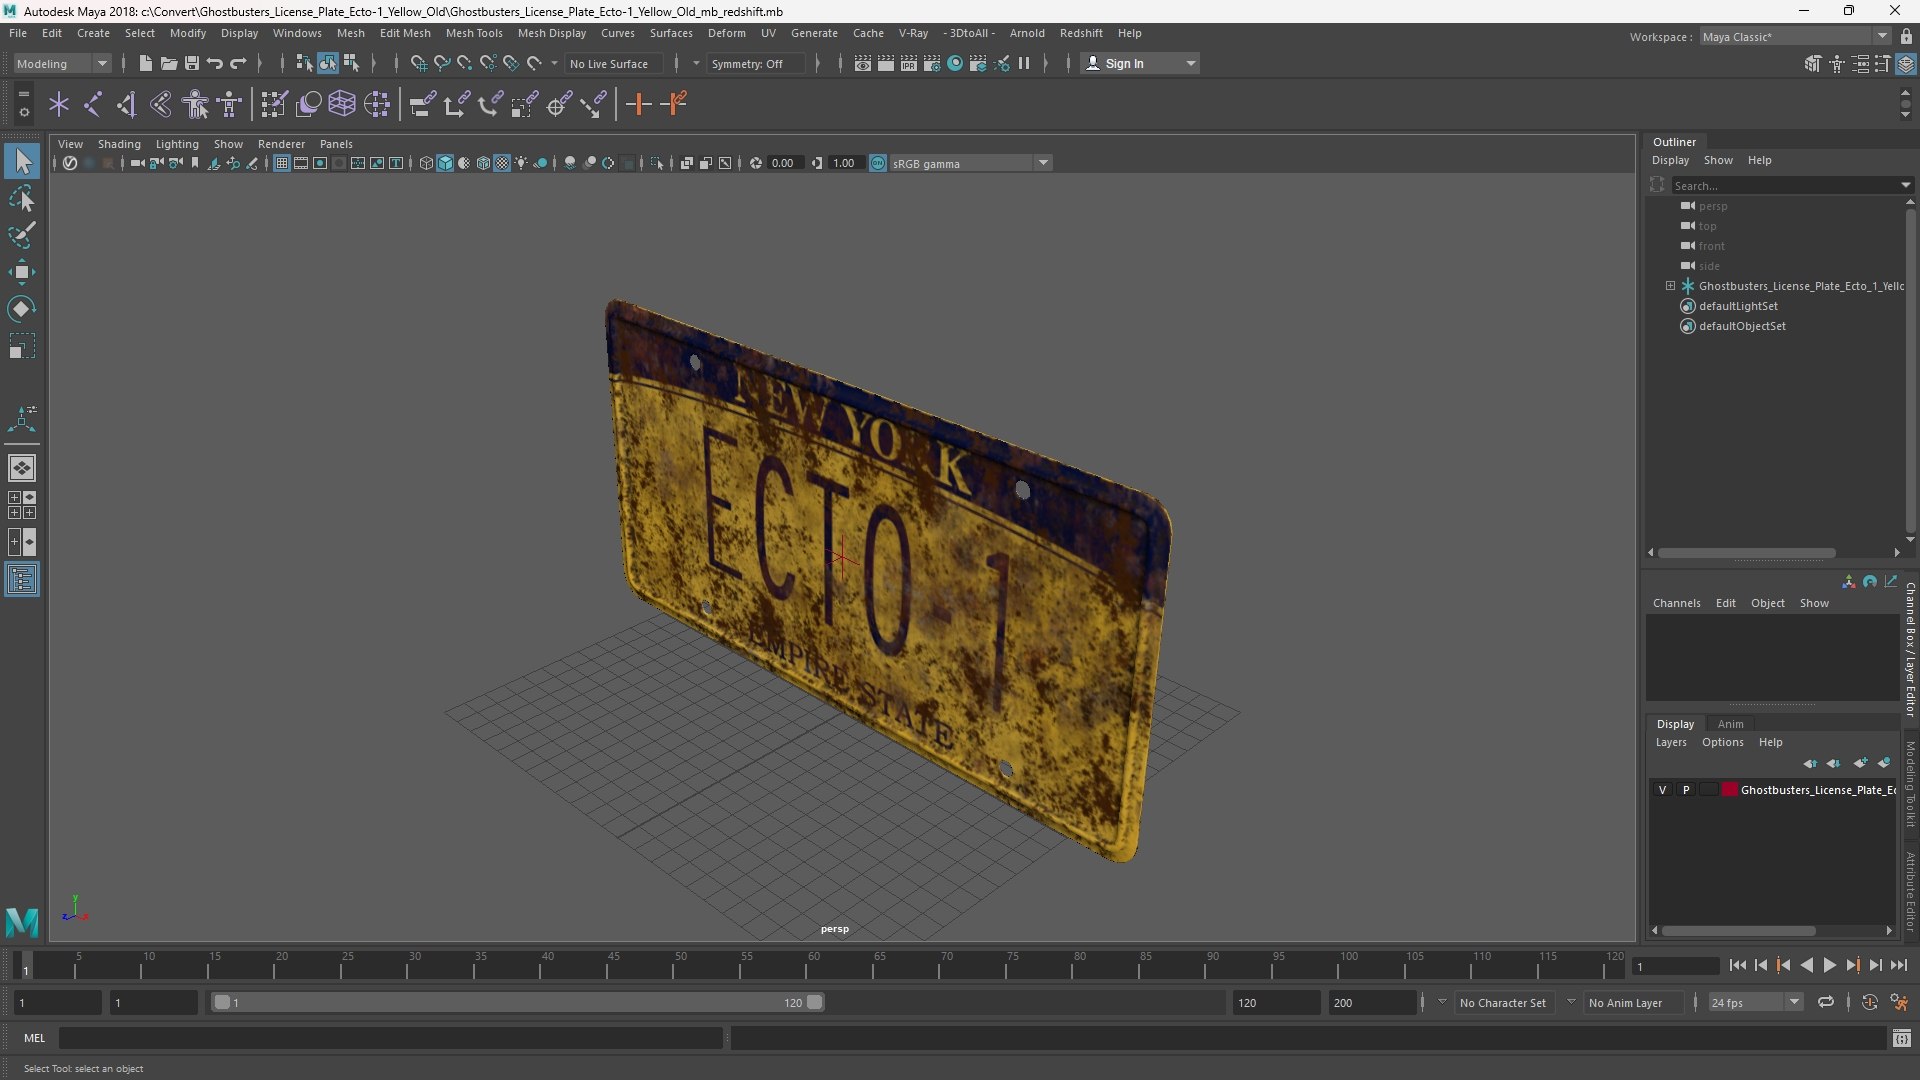The height and width of the screenshot is (1080, 1920).
Task: Click the play forwards button
Action: tap(1829, 965)
